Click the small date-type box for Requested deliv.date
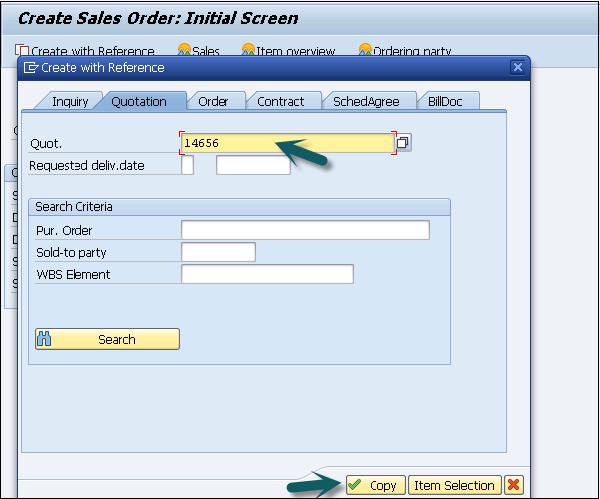 [x=187, y=165]
